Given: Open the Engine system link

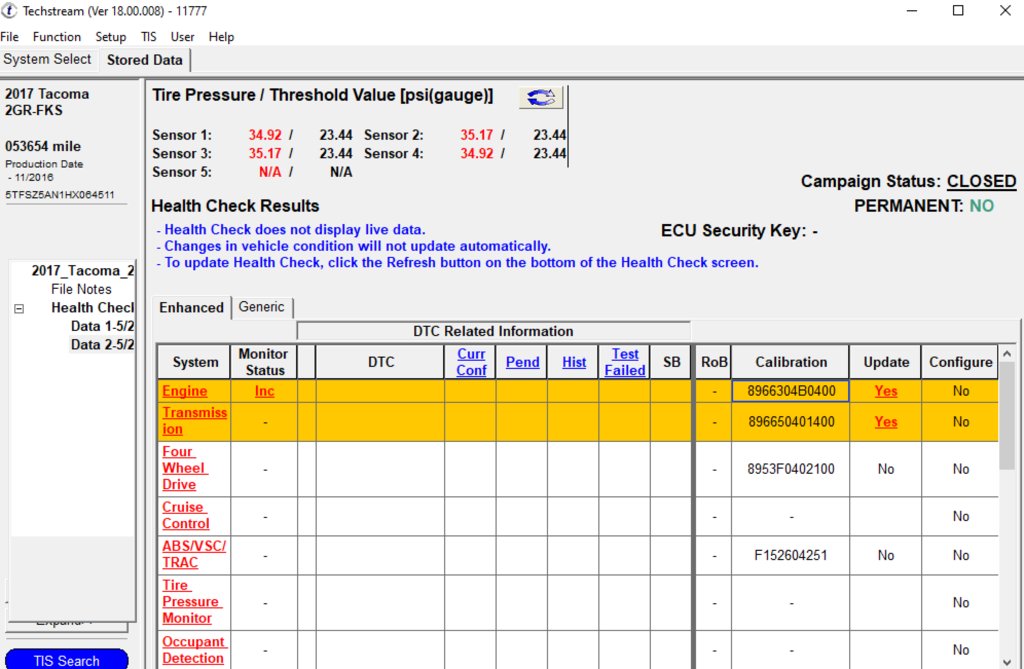Looking at the screenshot, I should [x=185, y=391].
